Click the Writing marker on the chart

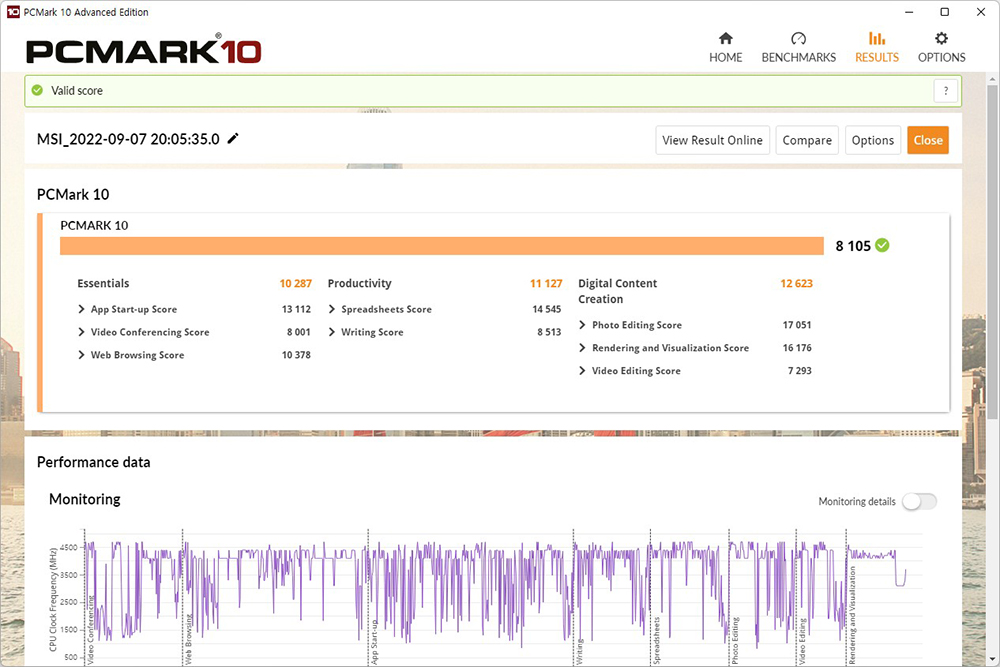pos(579,652)
